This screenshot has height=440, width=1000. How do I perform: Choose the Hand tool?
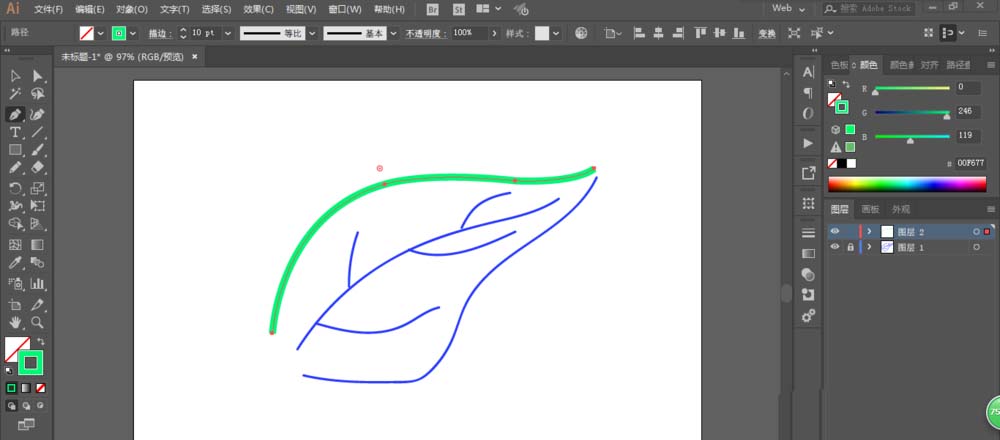click(x=15, y=322)
